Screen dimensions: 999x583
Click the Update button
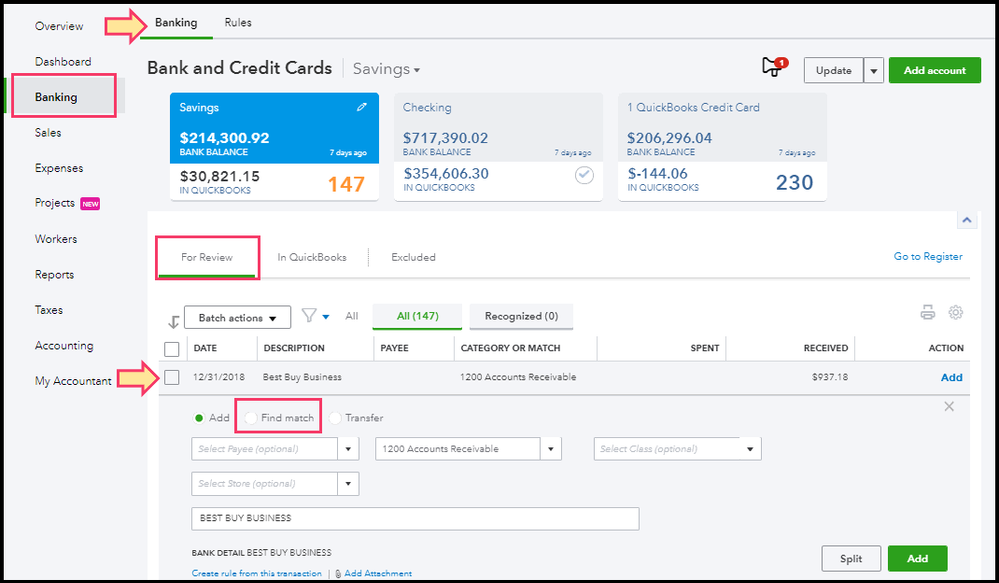pos(833,71)
